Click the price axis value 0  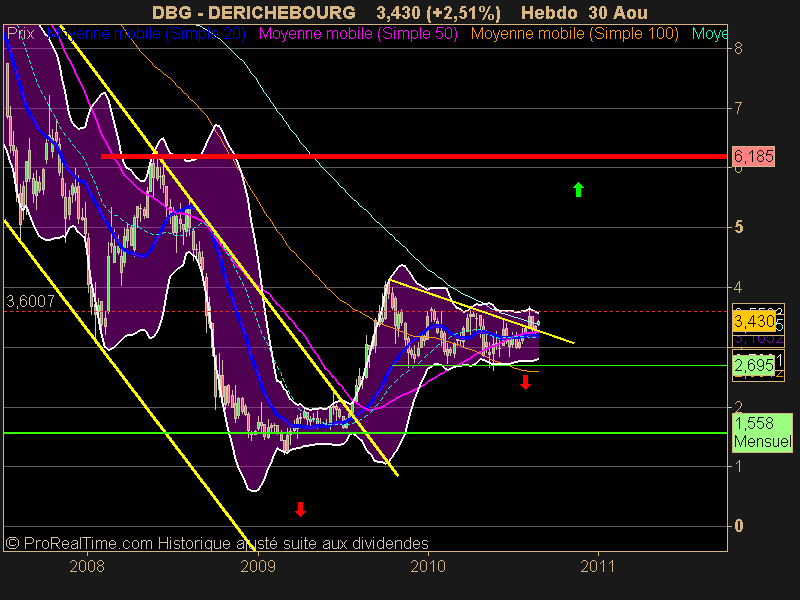[738, 526]
